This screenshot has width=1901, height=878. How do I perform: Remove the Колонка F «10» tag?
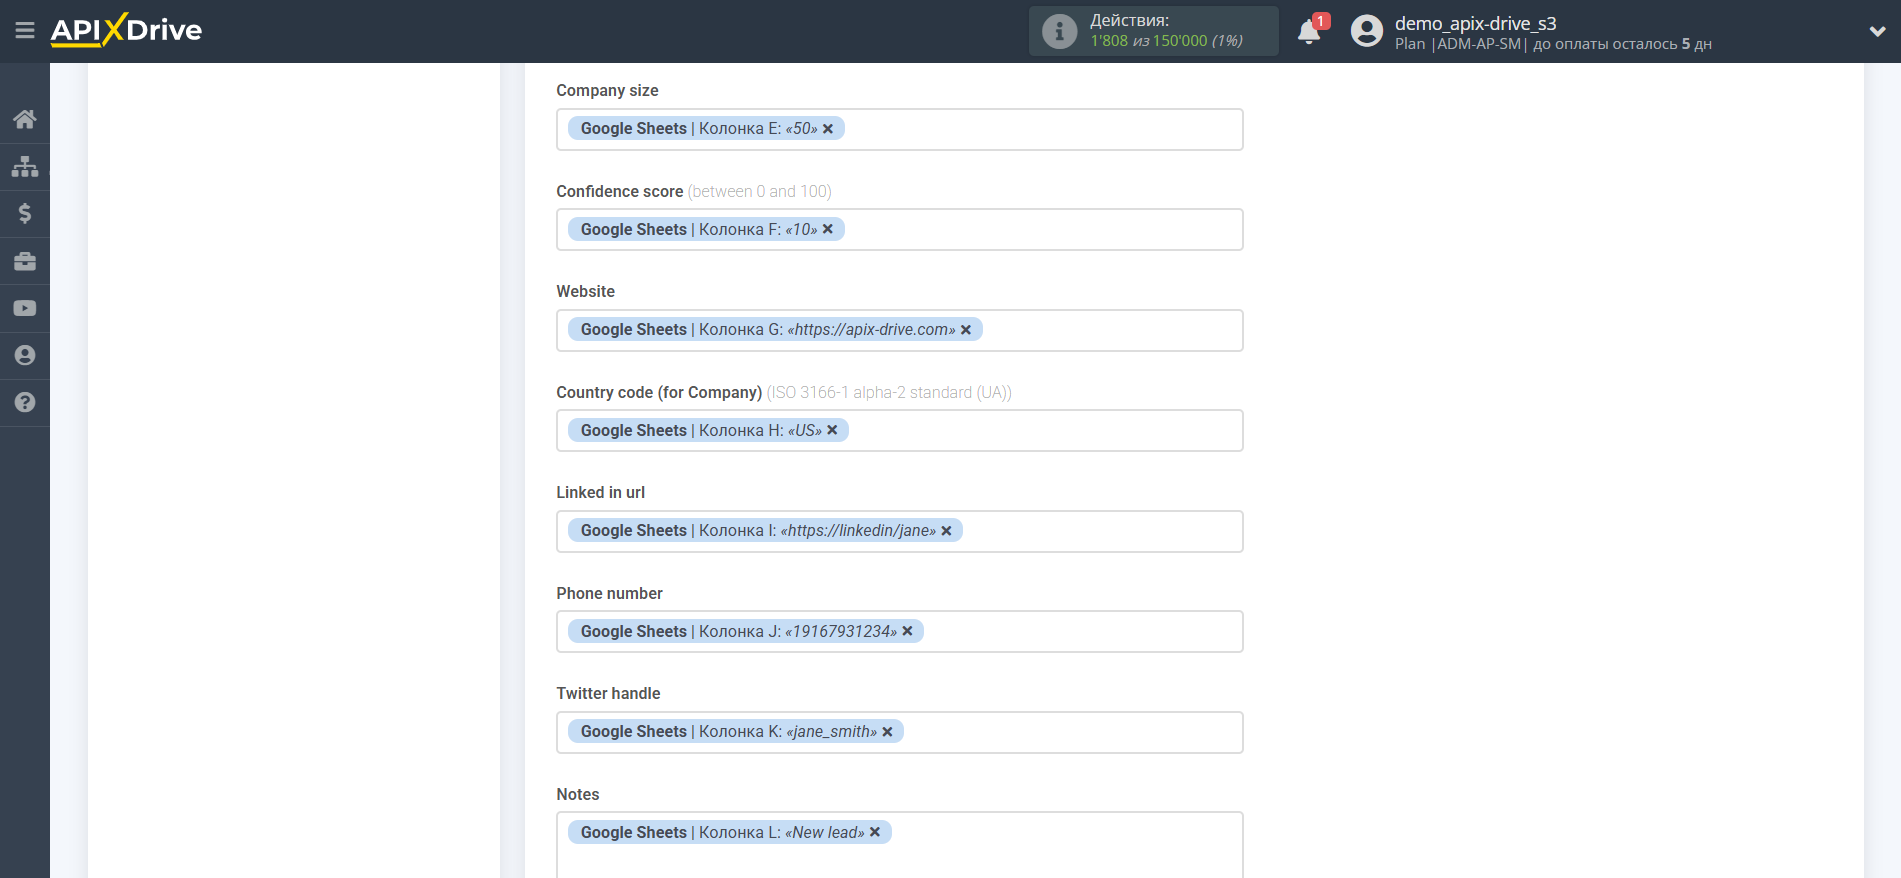point(828,229)
